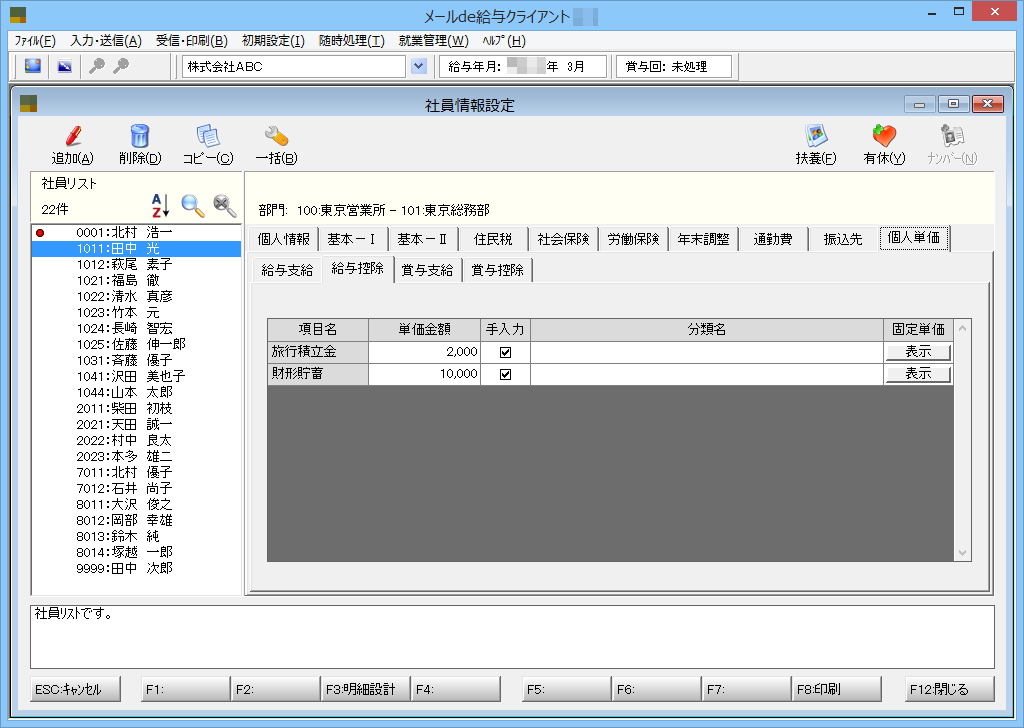The height and width of the screenshot is (728, 1024).
Task: Switch to the 労働保険 tab
Action: click(633, 239)
